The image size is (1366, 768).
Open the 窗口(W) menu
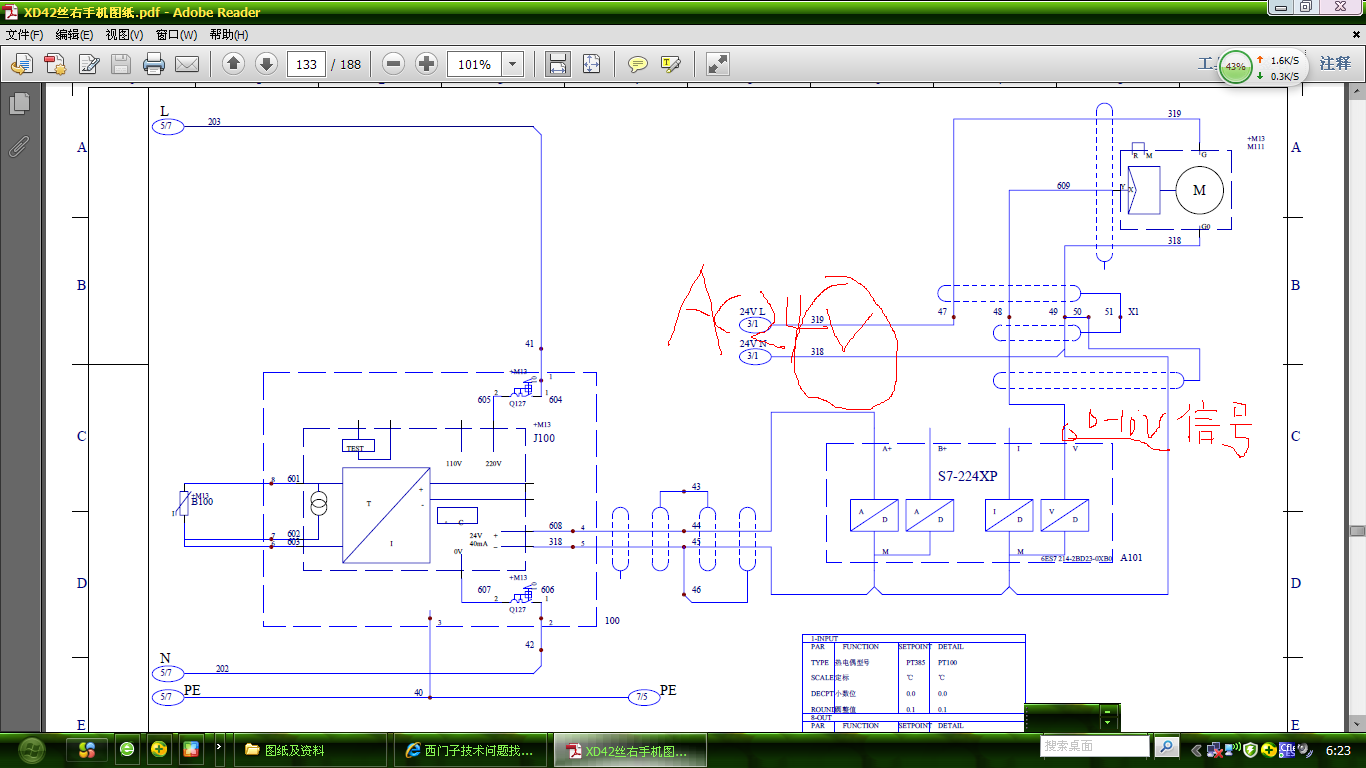(x=176, y=35)
